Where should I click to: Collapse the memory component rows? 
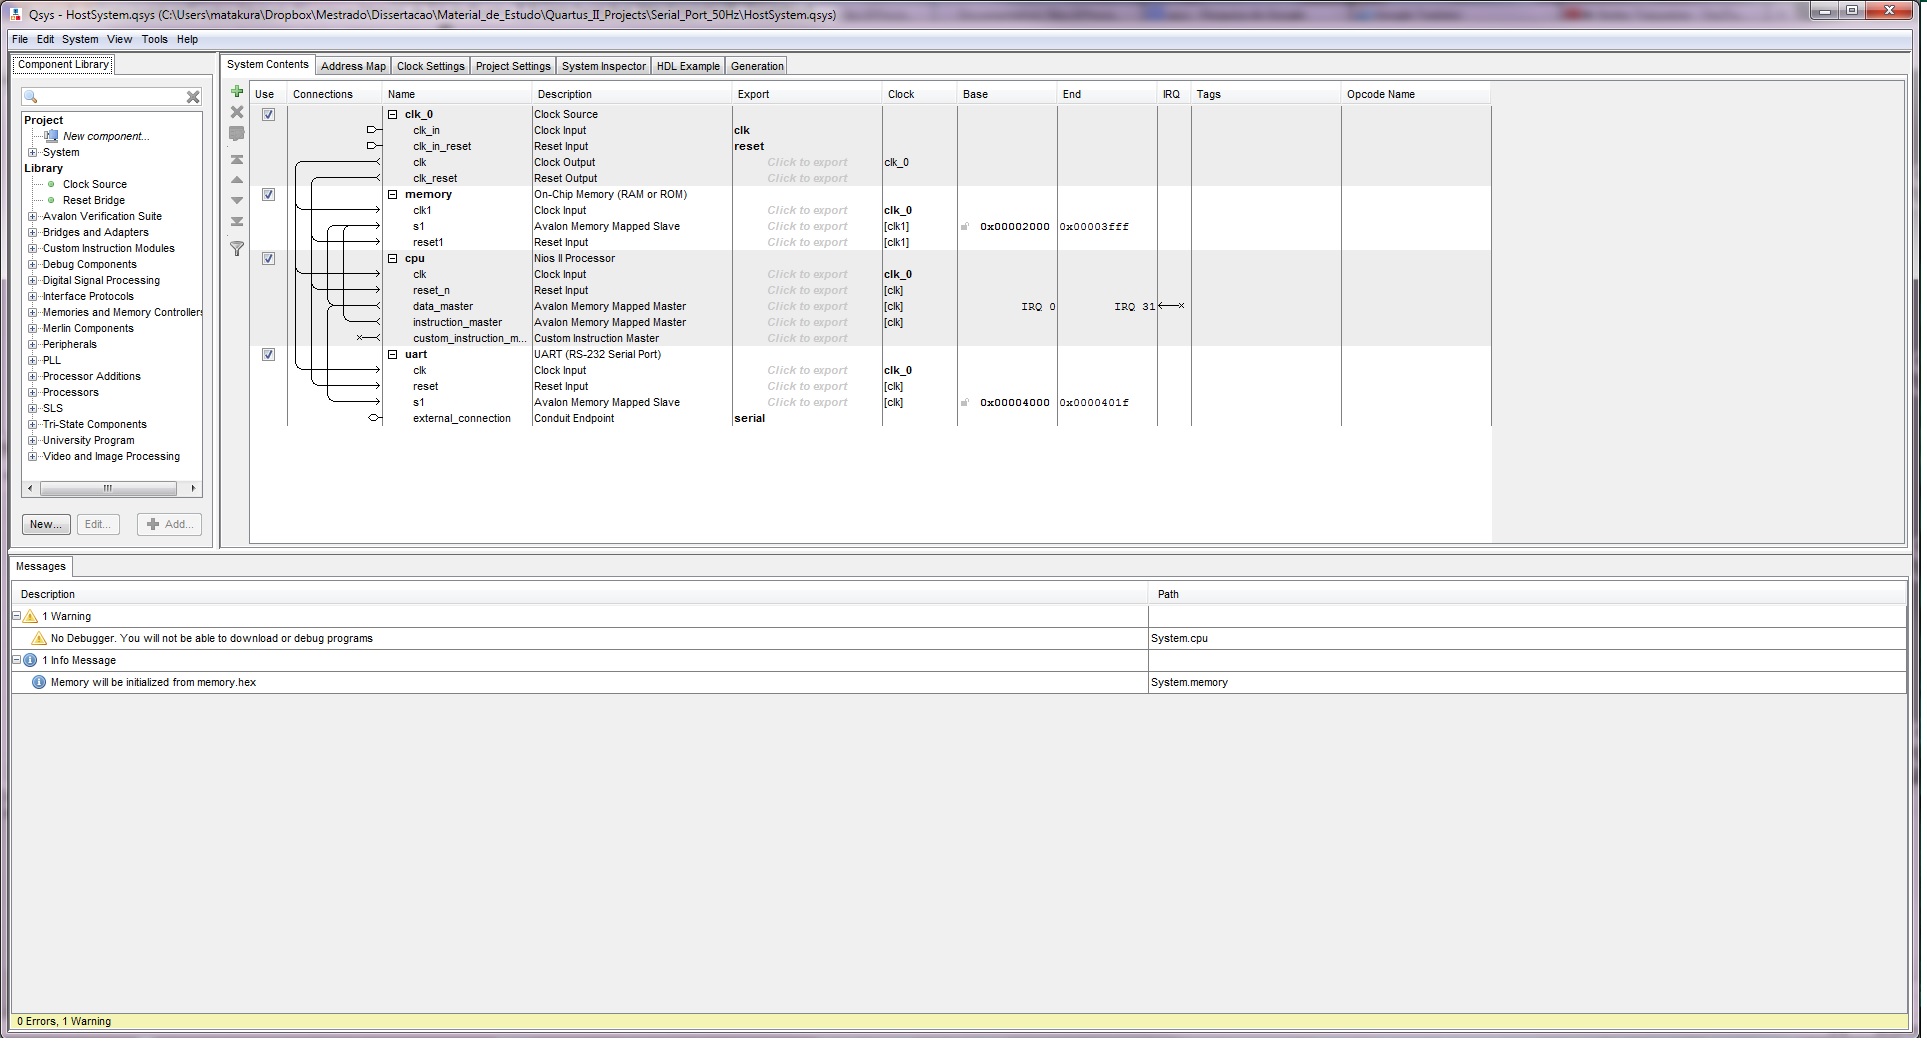pos(393,195)
